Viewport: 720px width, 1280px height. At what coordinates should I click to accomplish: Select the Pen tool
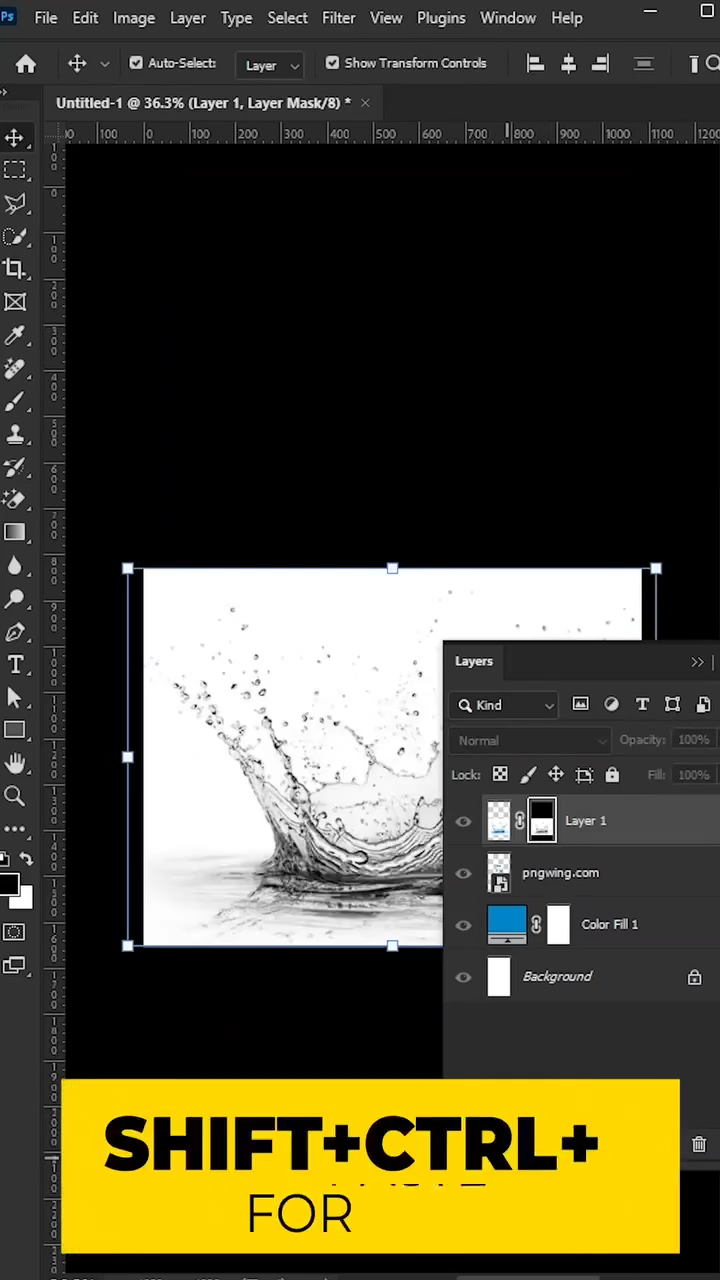tap(15, 632)
